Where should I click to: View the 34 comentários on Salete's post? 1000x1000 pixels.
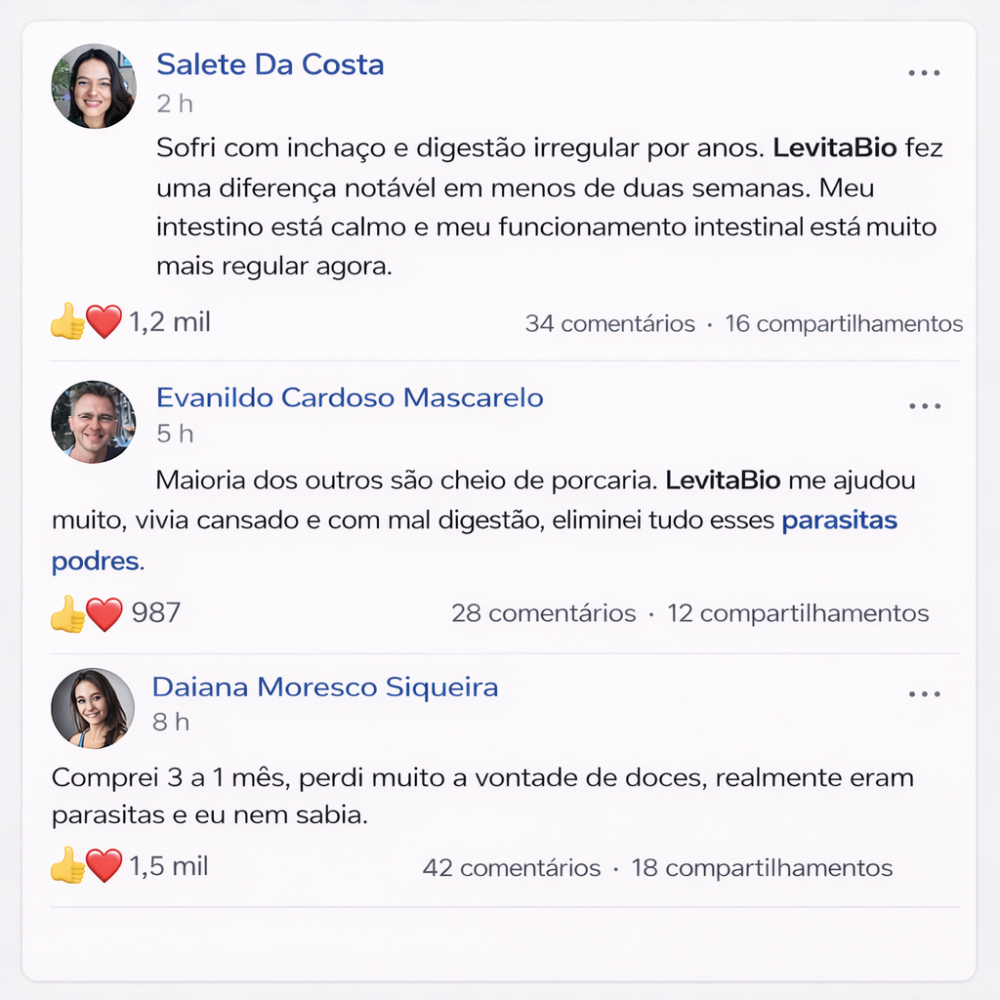pyautogui.click(x=609, y=324)
